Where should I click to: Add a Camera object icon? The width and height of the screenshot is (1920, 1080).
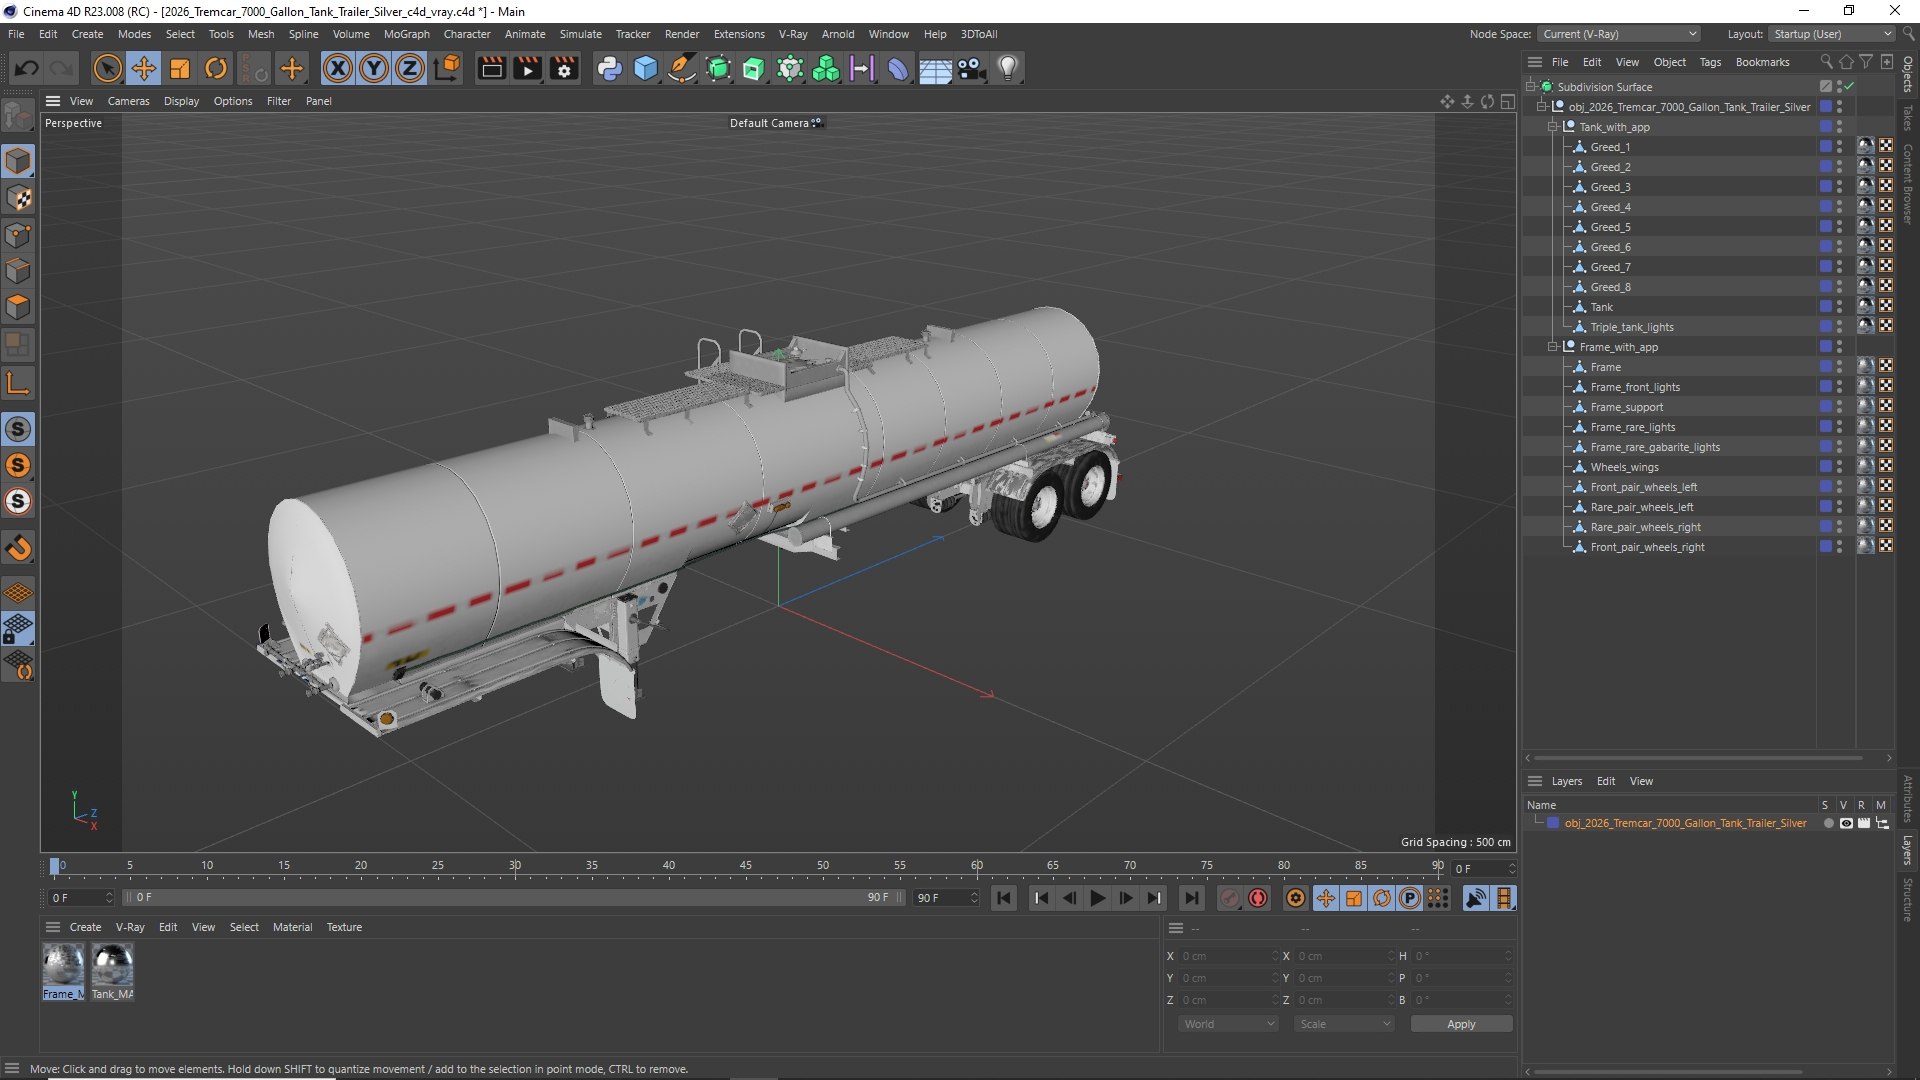pyautogui.click(x=971, y=68)
